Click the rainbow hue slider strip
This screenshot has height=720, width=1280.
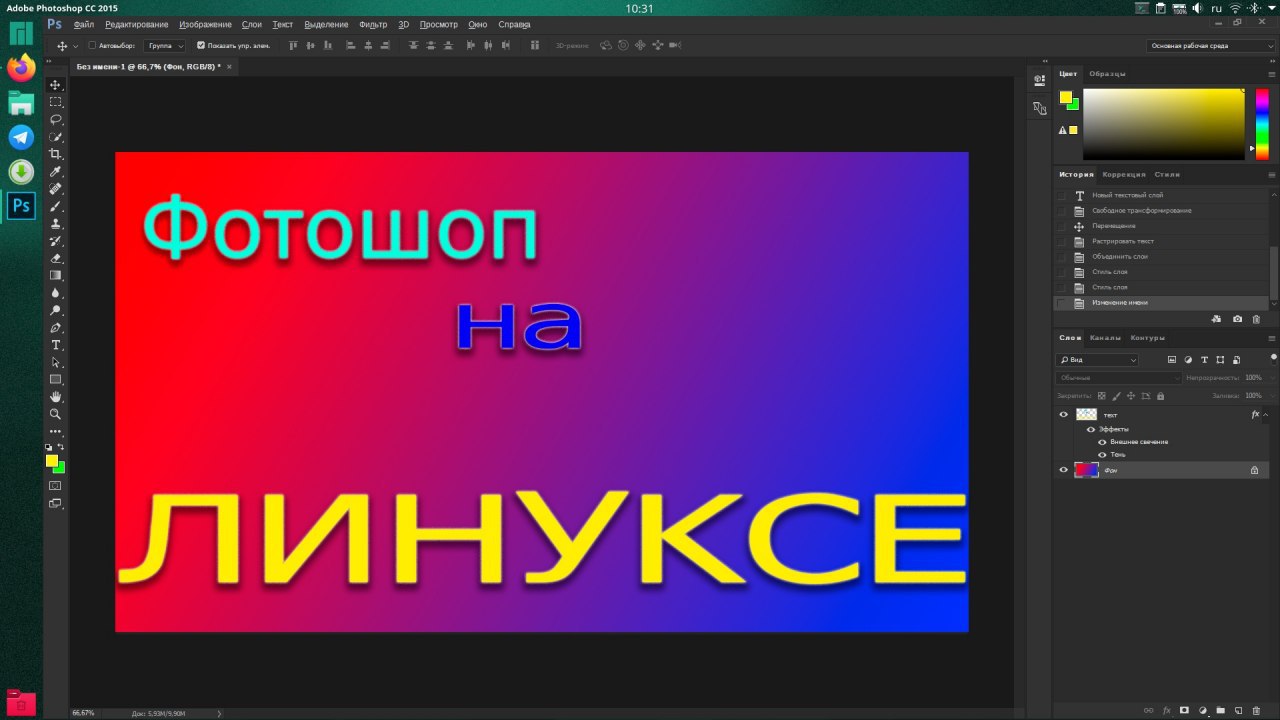(1261, 125)
